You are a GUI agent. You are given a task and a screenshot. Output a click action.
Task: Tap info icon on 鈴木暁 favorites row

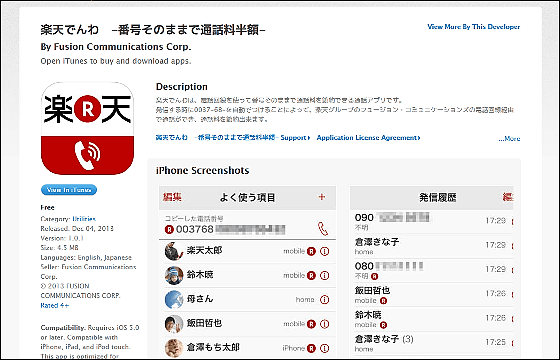pos(324,275)
